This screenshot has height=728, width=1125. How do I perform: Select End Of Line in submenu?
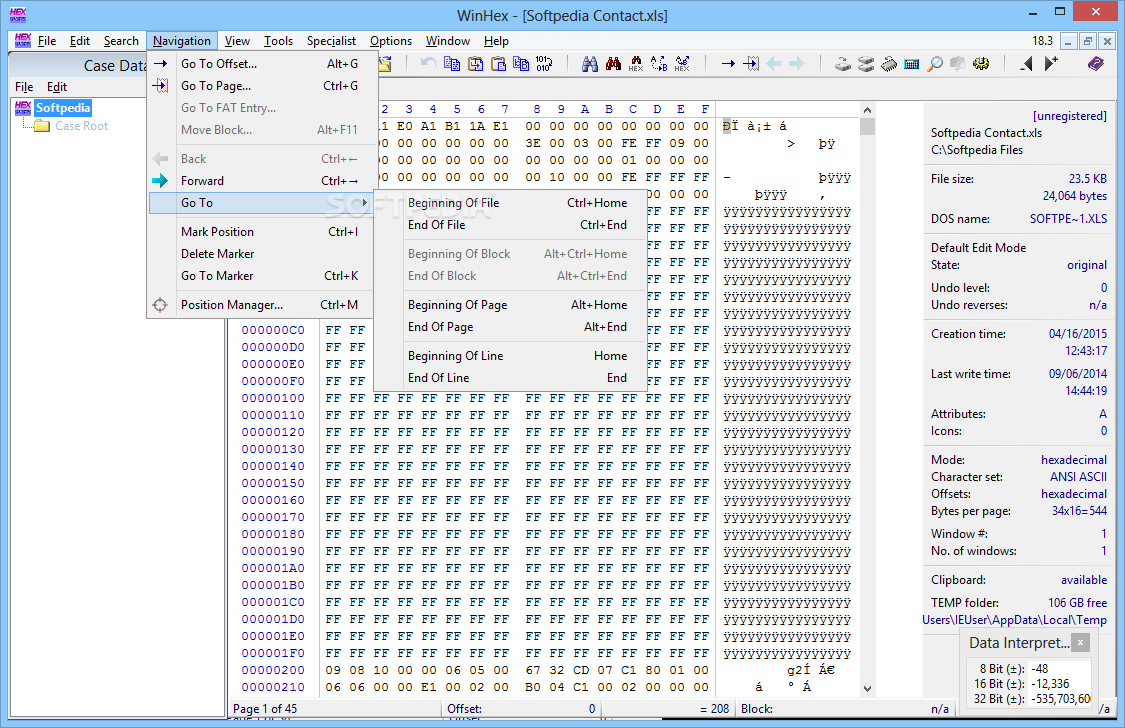[x=510, y=377]
